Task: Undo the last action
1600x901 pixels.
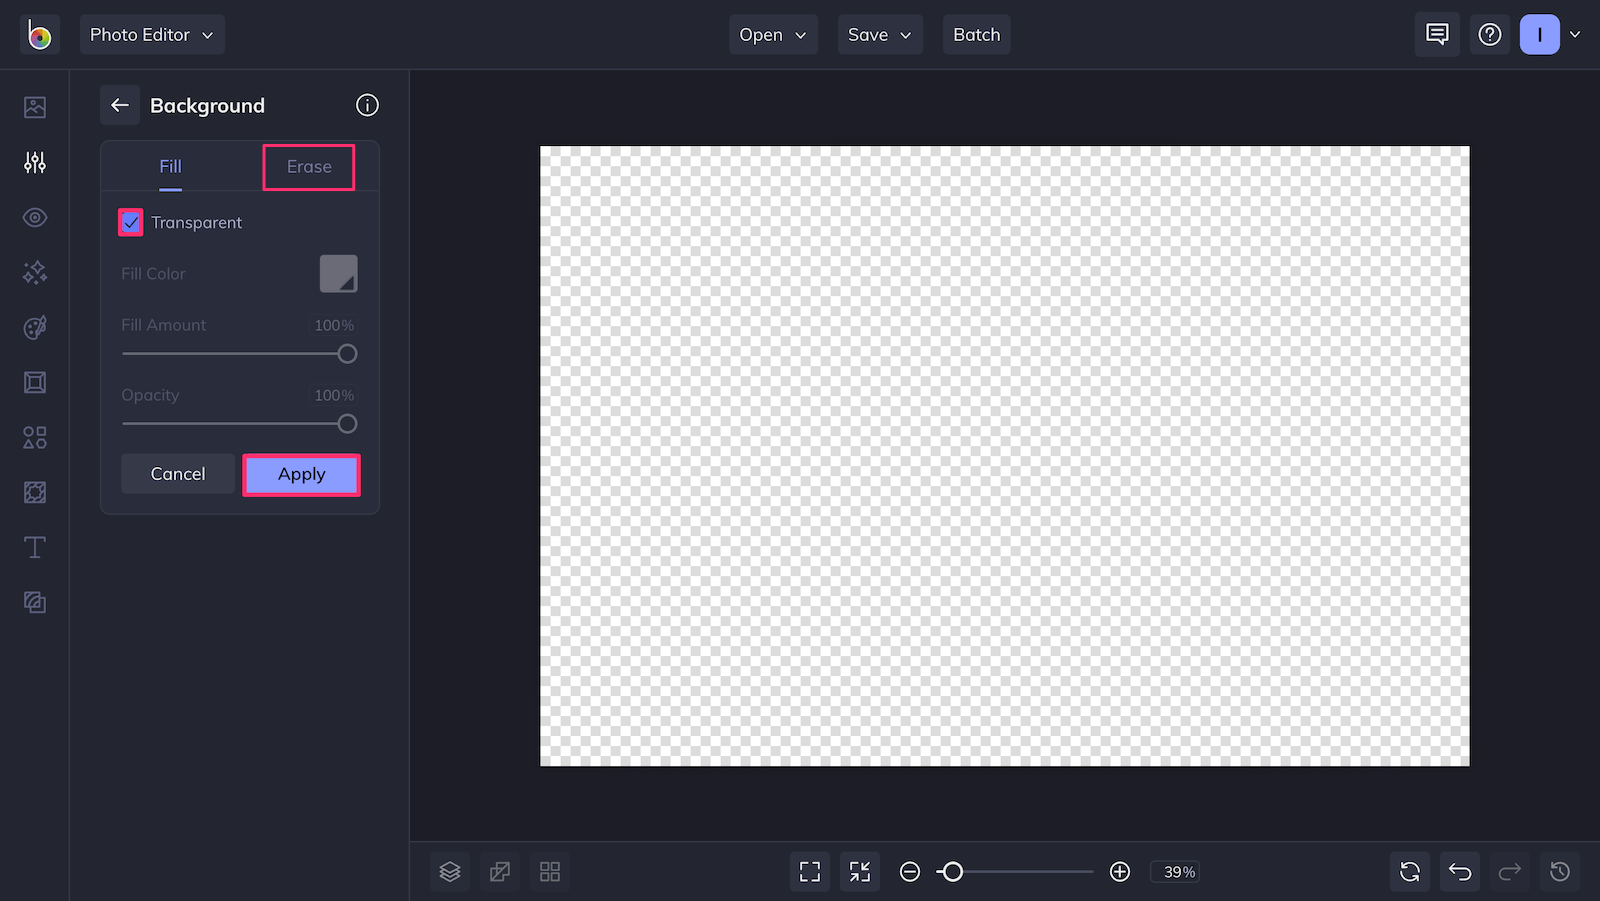Action: (1459, 871)
